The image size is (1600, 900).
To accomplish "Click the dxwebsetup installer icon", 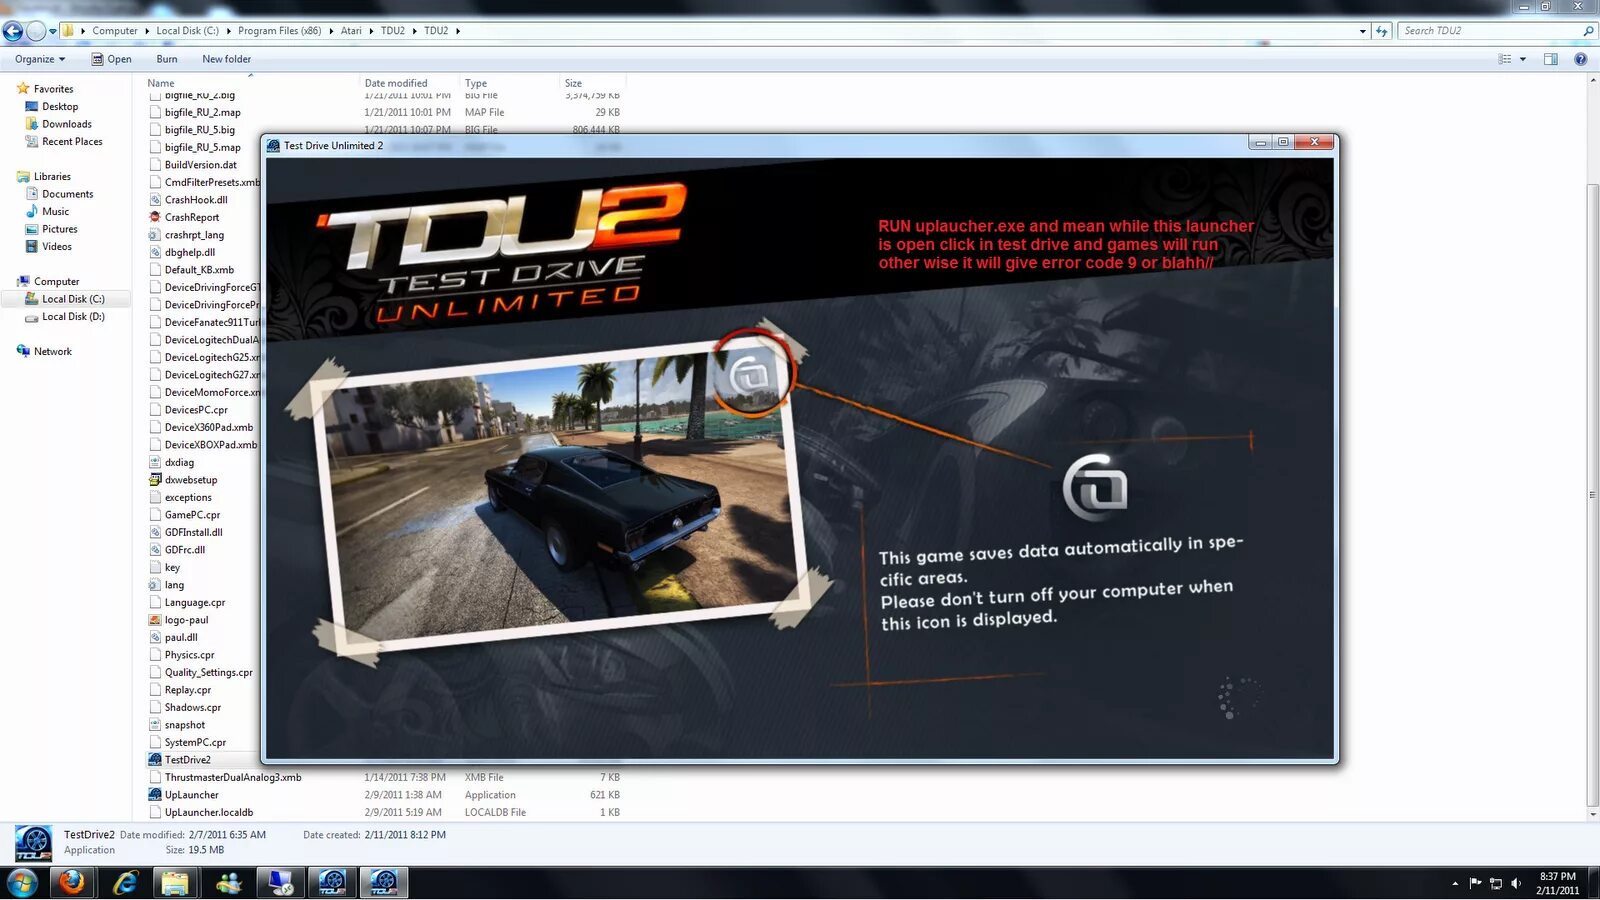I will [155, 480].
